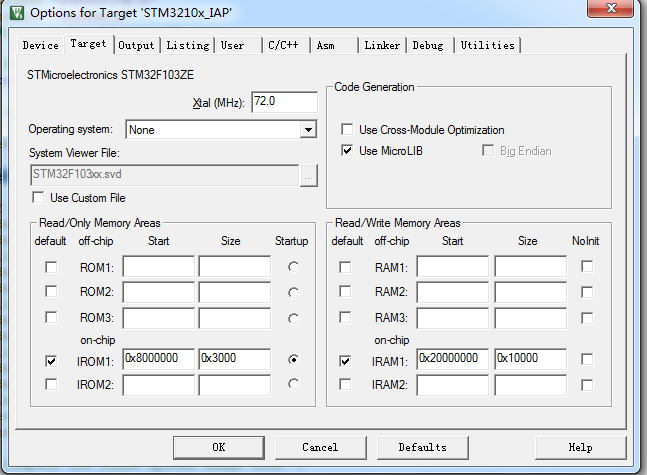Click the ROM2 Start field
The height and width of the screenshot is (475, 647).
[x=158, y=292]
